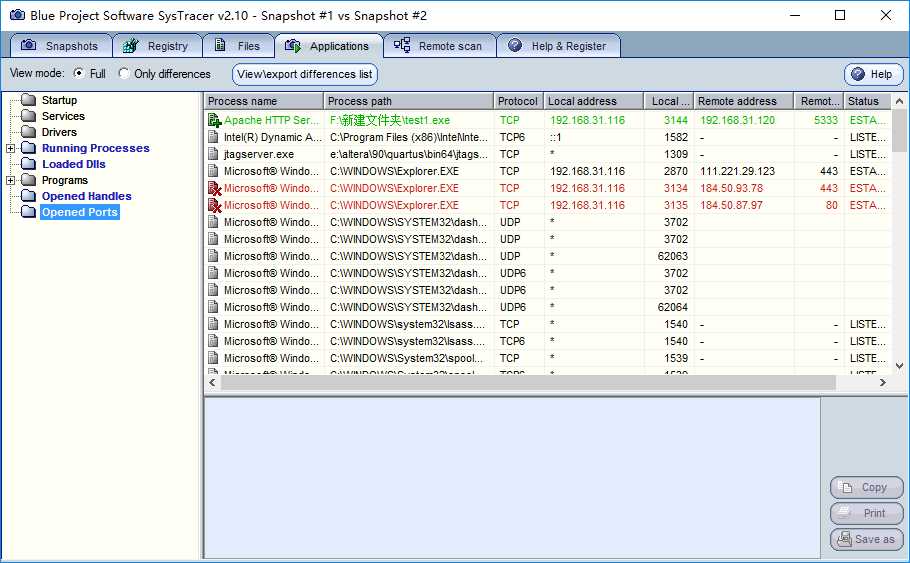Open the Remote scan tab
This screenshot has height=563, width=910.
tap(439, 46)
